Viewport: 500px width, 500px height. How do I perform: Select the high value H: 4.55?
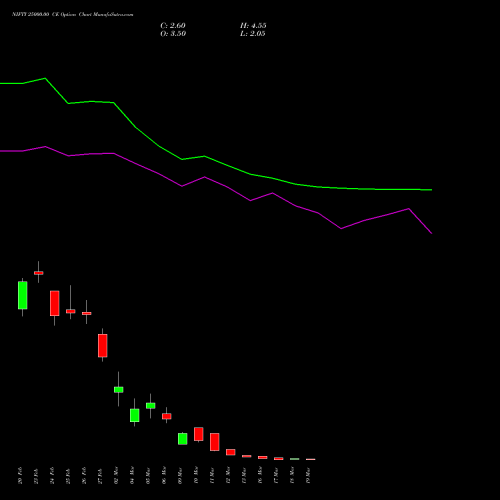pyautogui.click(x=253, y=26)
